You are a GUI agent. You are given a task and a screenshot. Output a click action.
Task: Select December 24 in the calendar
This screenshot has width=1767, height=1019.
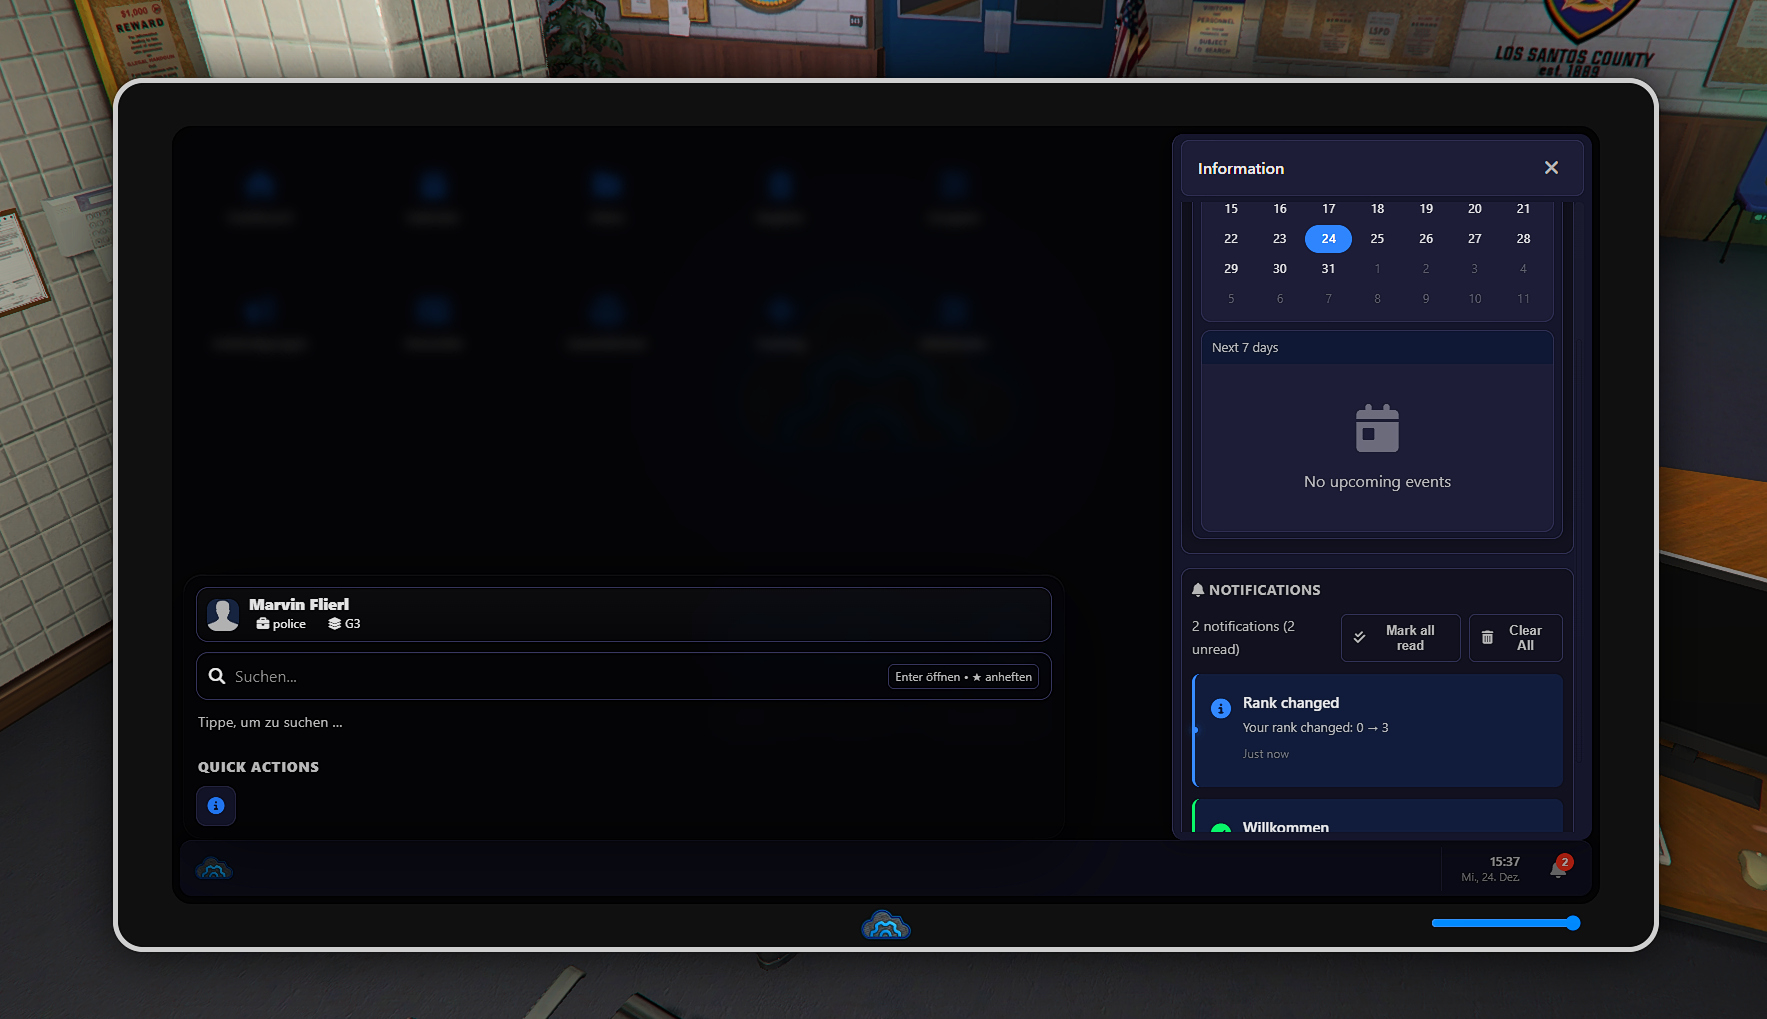point(1328,239)
